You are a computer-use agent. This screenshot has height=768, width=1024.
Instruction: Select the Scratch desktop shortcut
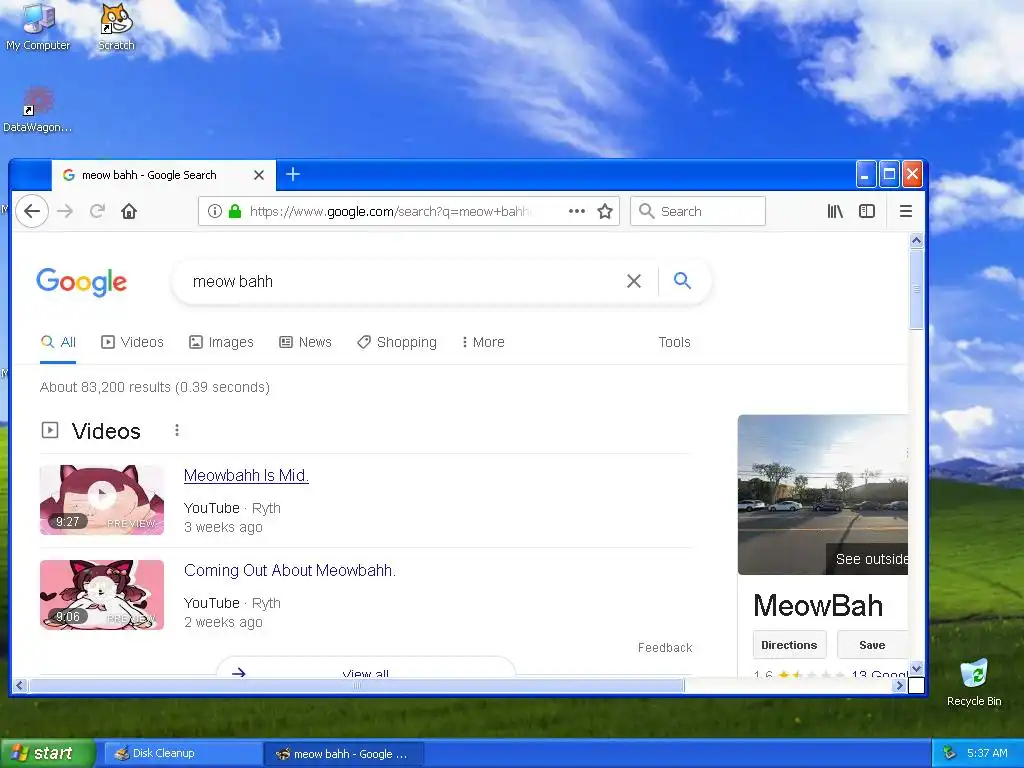pos(116,27)
